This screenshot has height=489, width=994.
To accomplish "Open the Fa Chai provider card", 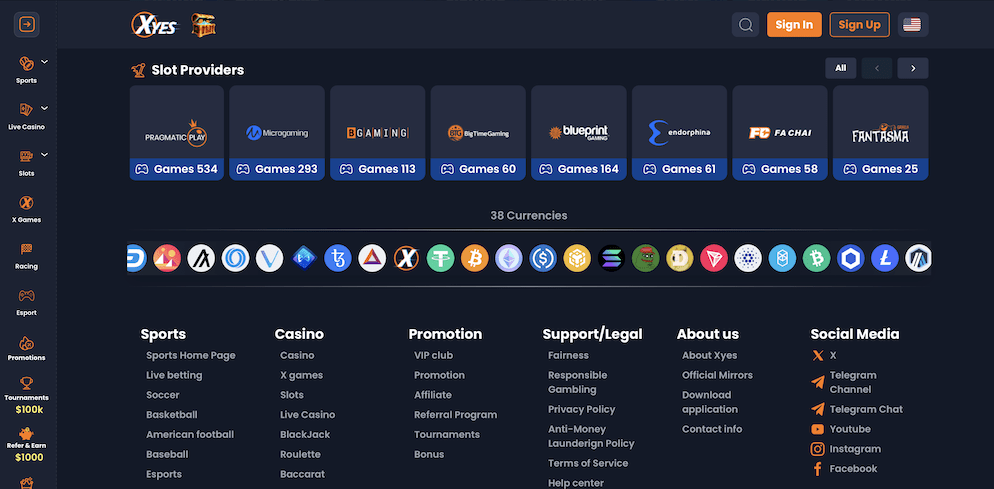I will click(780, 133).
